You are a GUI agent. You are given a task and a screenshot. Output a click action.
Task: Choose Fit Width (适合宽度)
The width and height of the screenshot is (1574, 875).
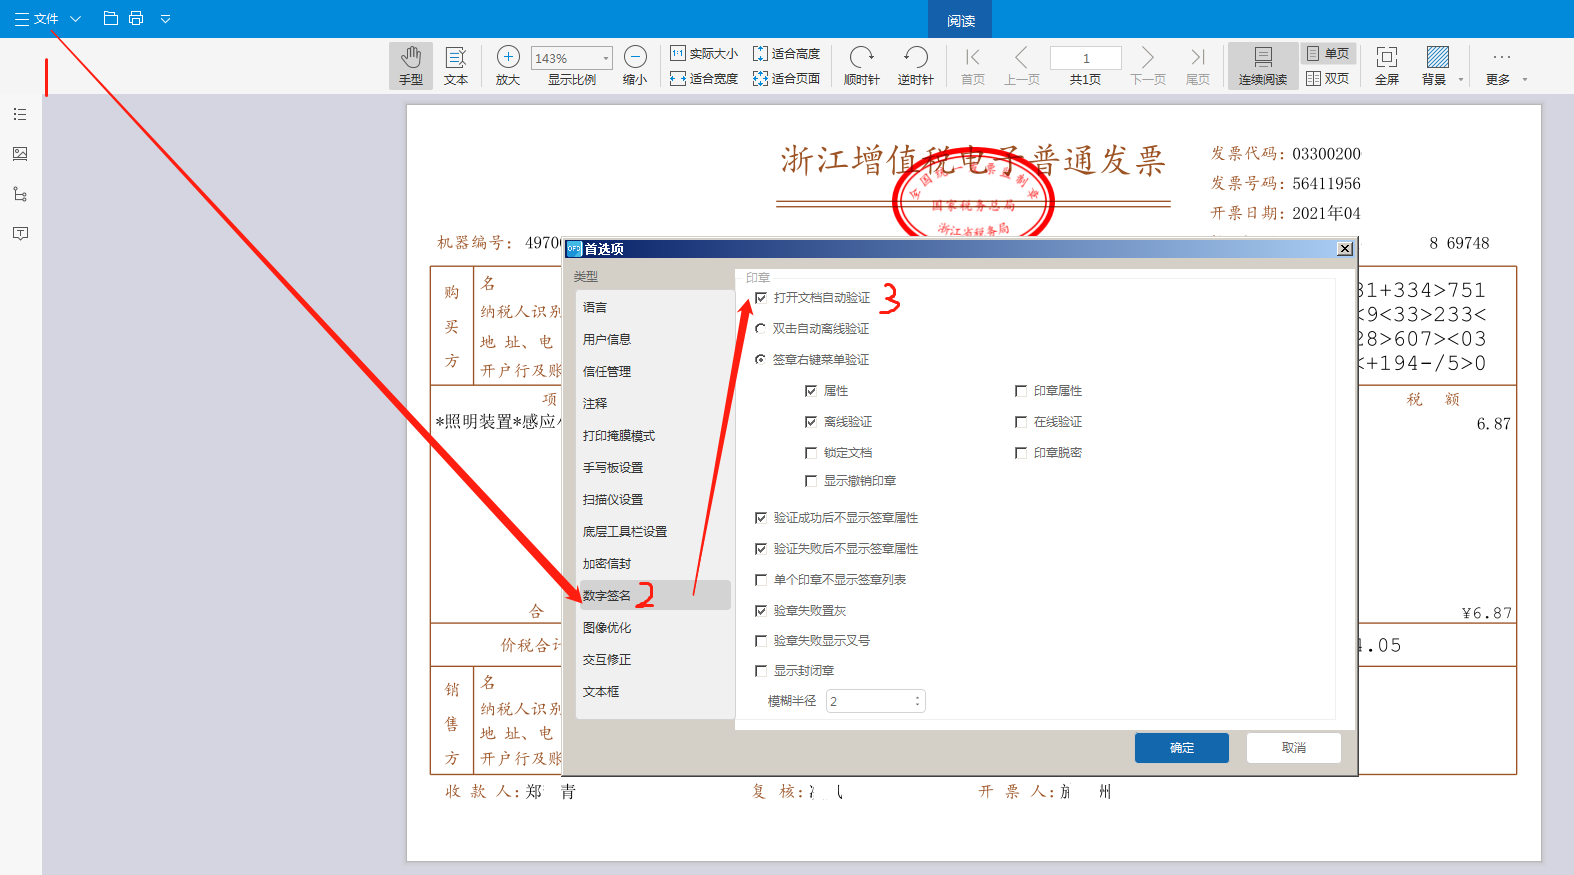[704, 78]
